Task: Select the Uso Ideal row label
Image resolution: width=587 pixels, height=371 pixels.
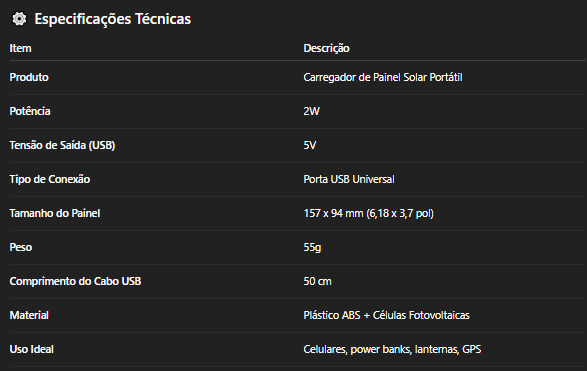Action: pos(32,349)
